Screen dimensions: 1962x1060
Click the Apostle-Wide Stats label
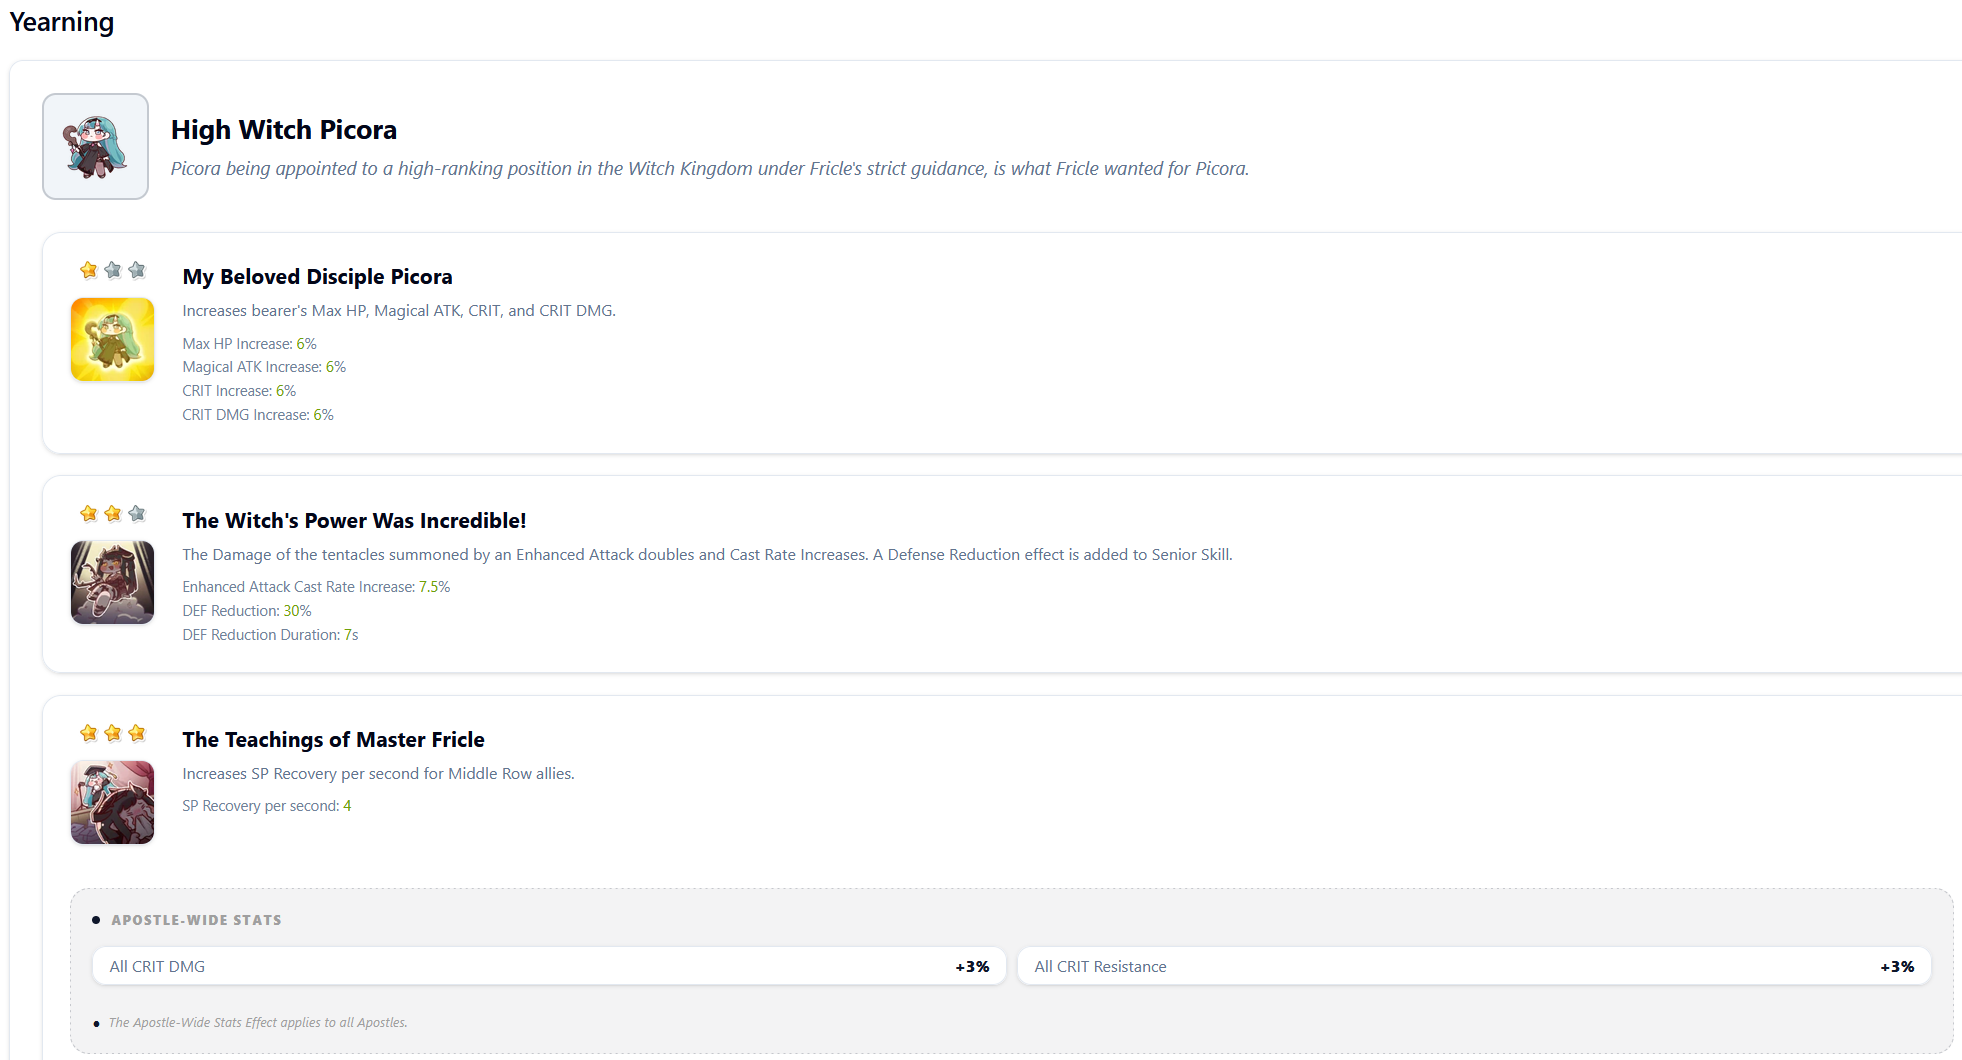(196, 920)
